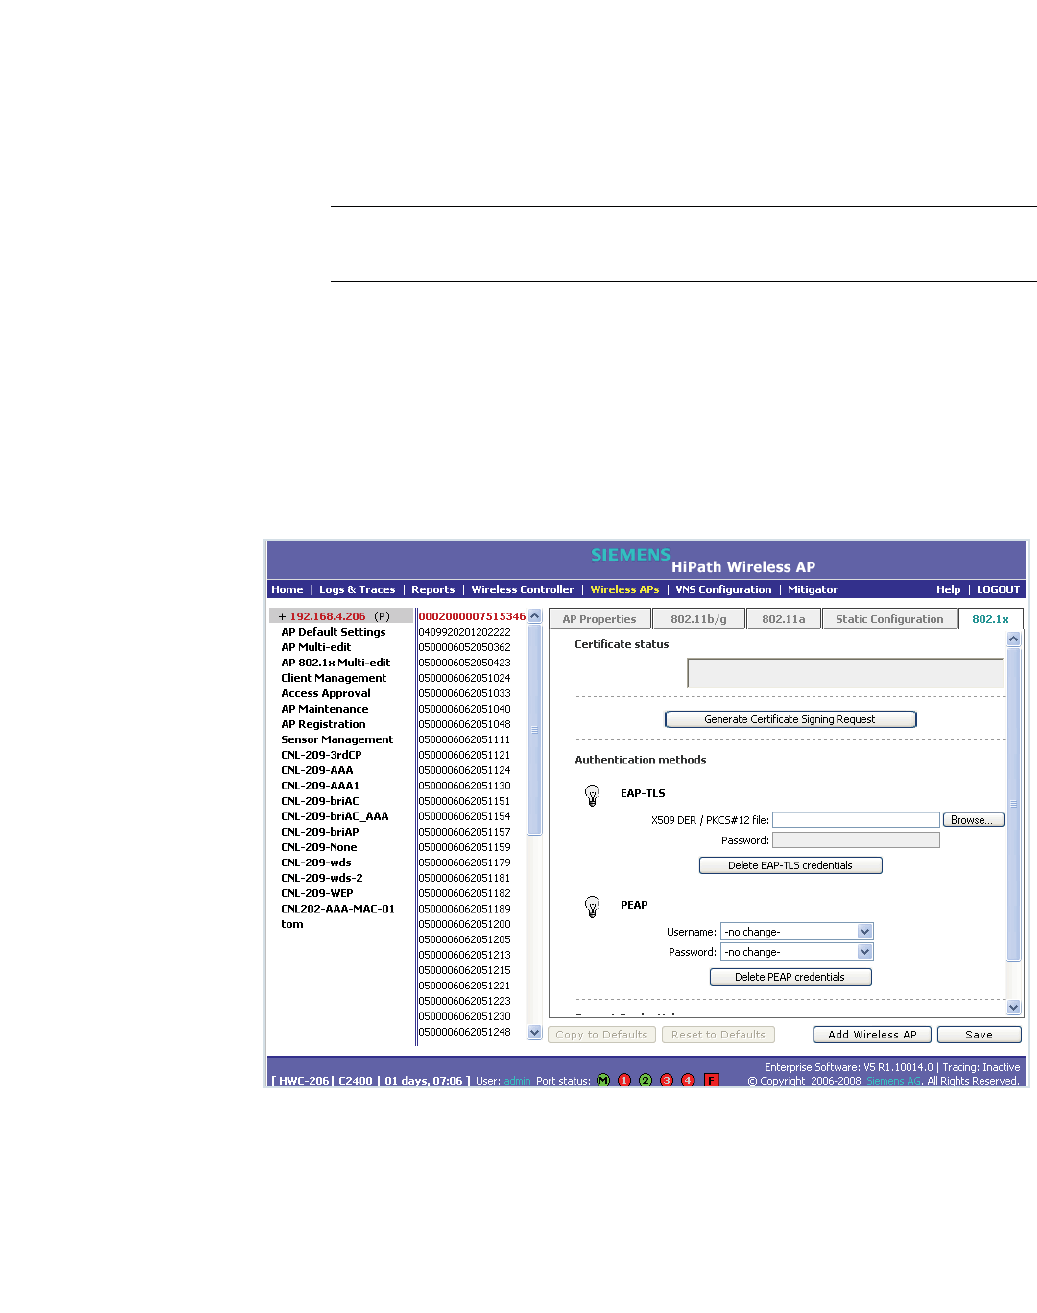
Task: Click Reset to Defaults button
Action: [718, 1035]
